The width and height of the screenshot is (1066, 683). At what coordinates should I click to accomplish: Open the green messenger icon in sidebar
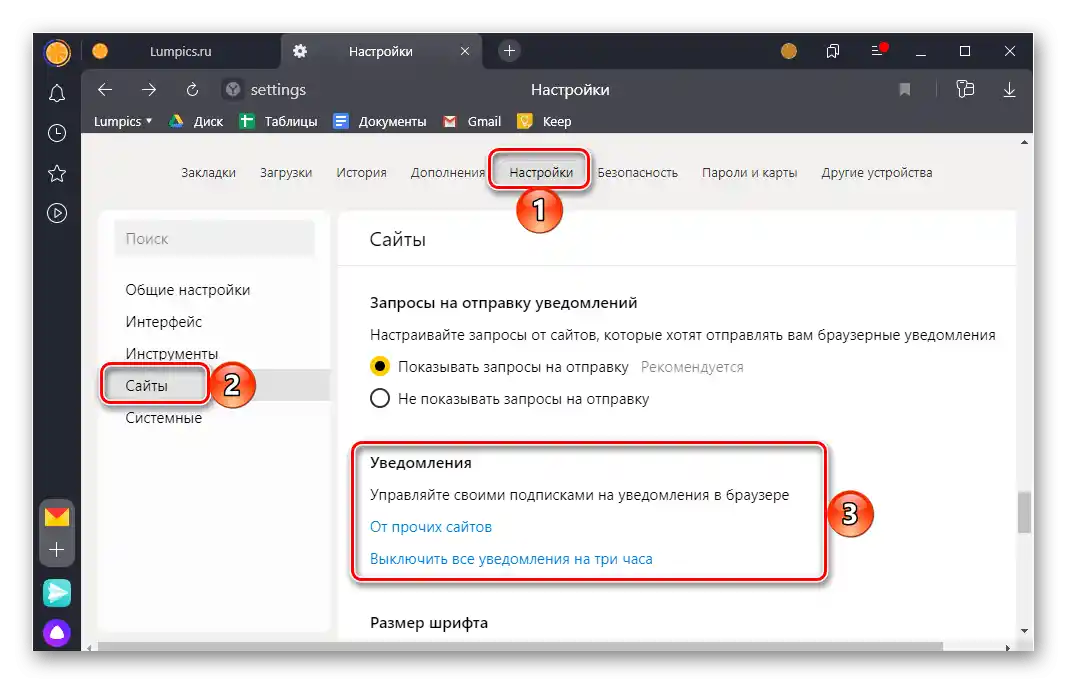coord(57,593)
